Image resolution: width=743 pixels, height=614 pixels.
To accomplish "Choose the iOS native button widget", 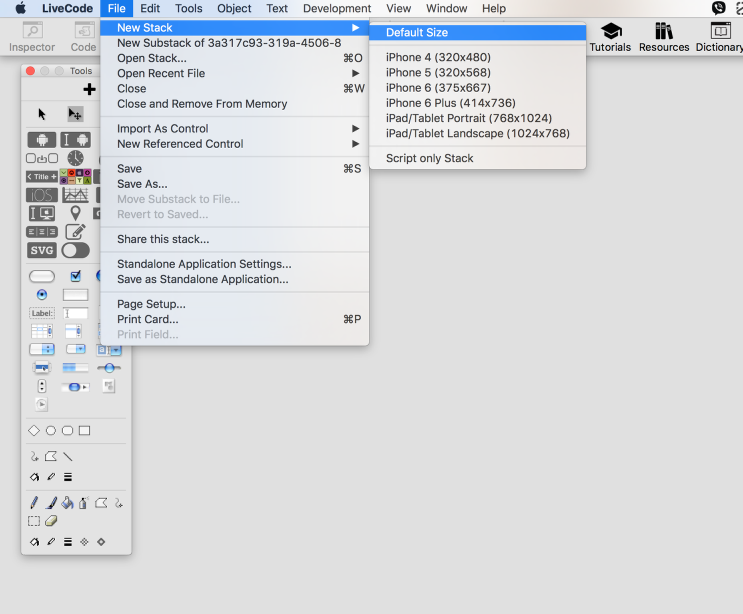I will [42, 195].
